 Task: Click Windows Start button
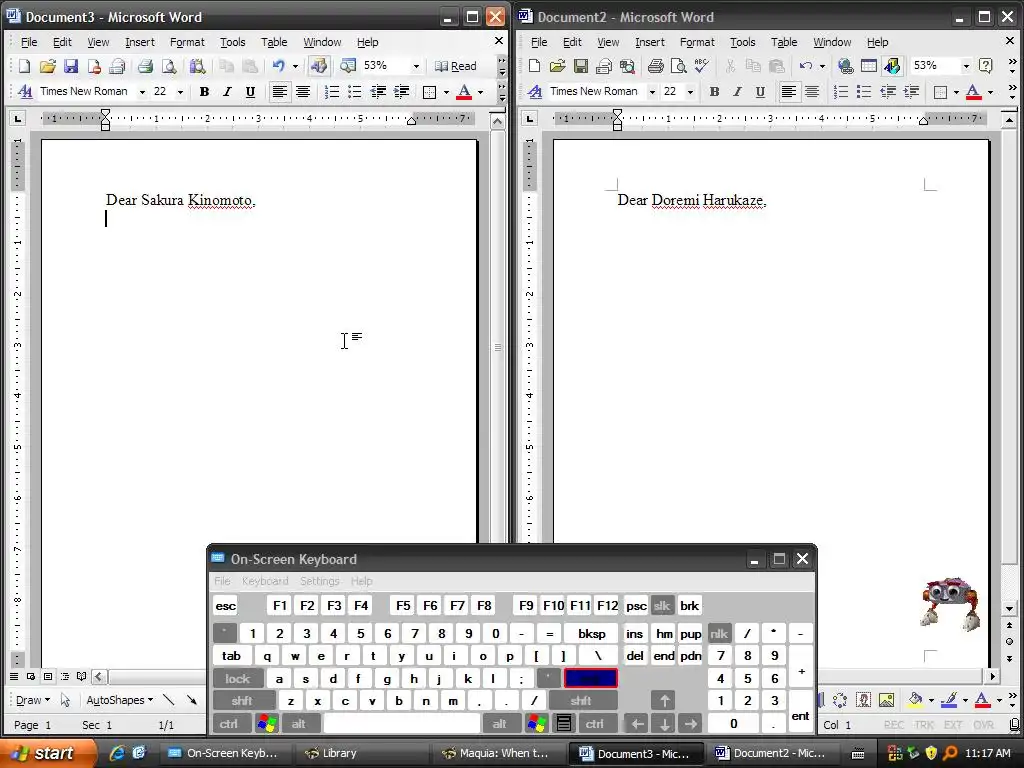coord(46,753)
